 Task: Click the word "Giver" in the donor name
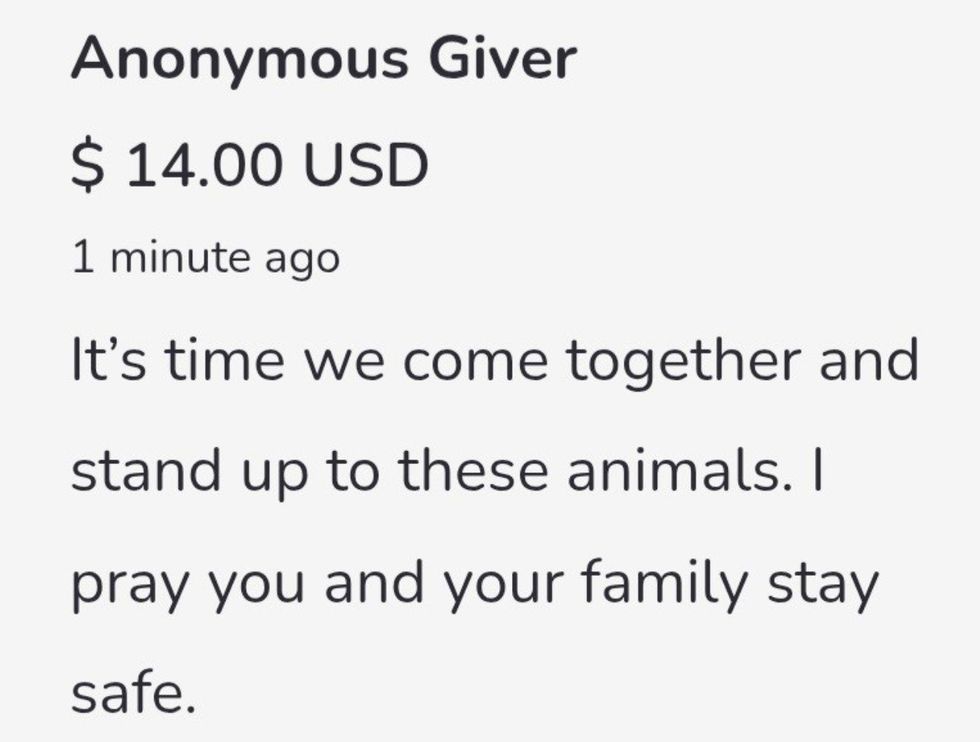503,60
